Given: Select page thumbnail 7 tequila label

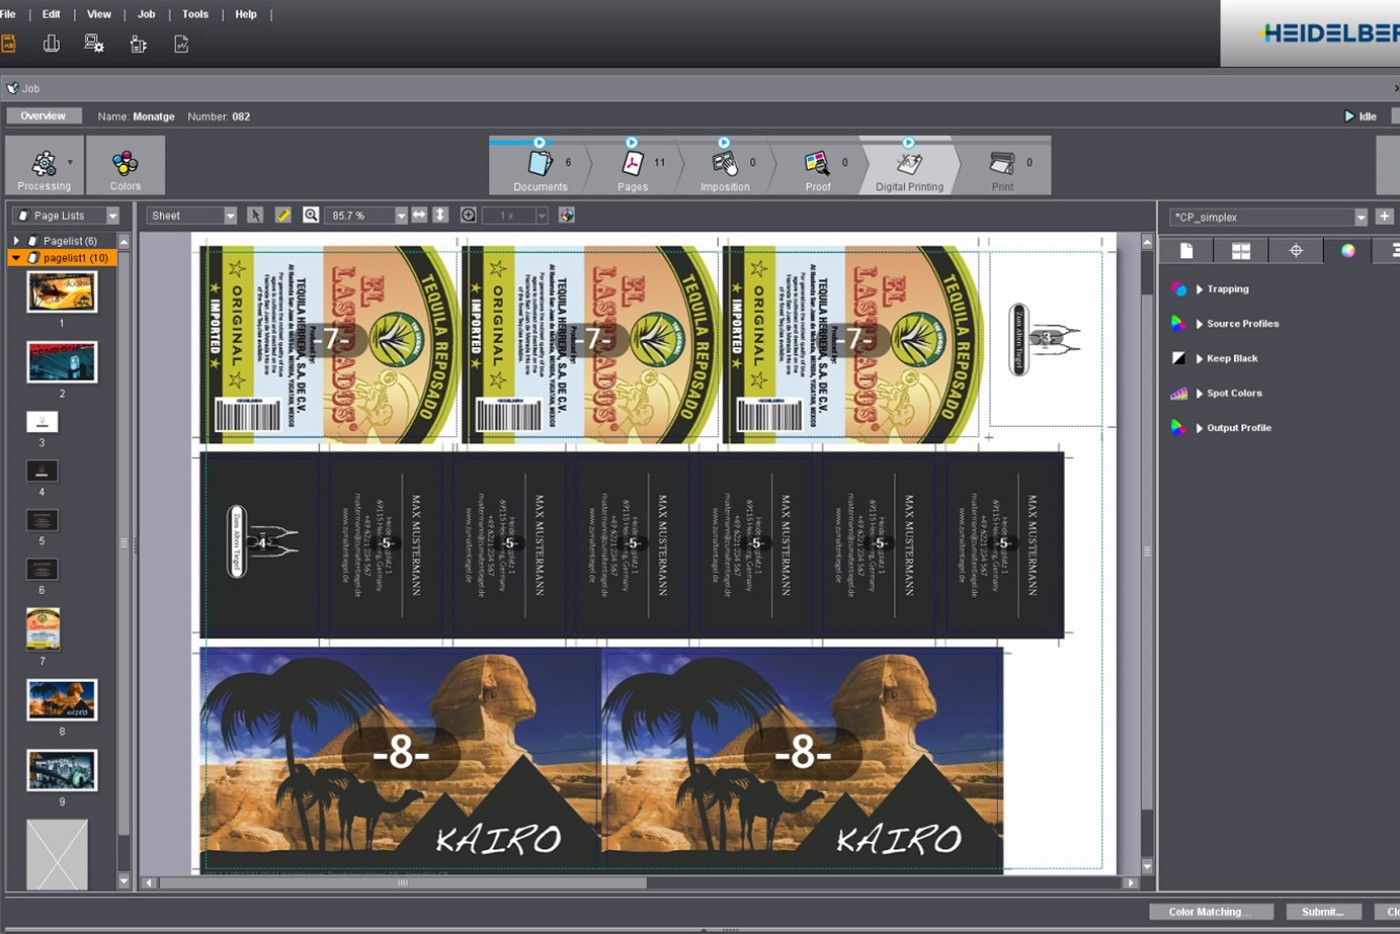Looking at the screenshot, I should coord(43,629).
